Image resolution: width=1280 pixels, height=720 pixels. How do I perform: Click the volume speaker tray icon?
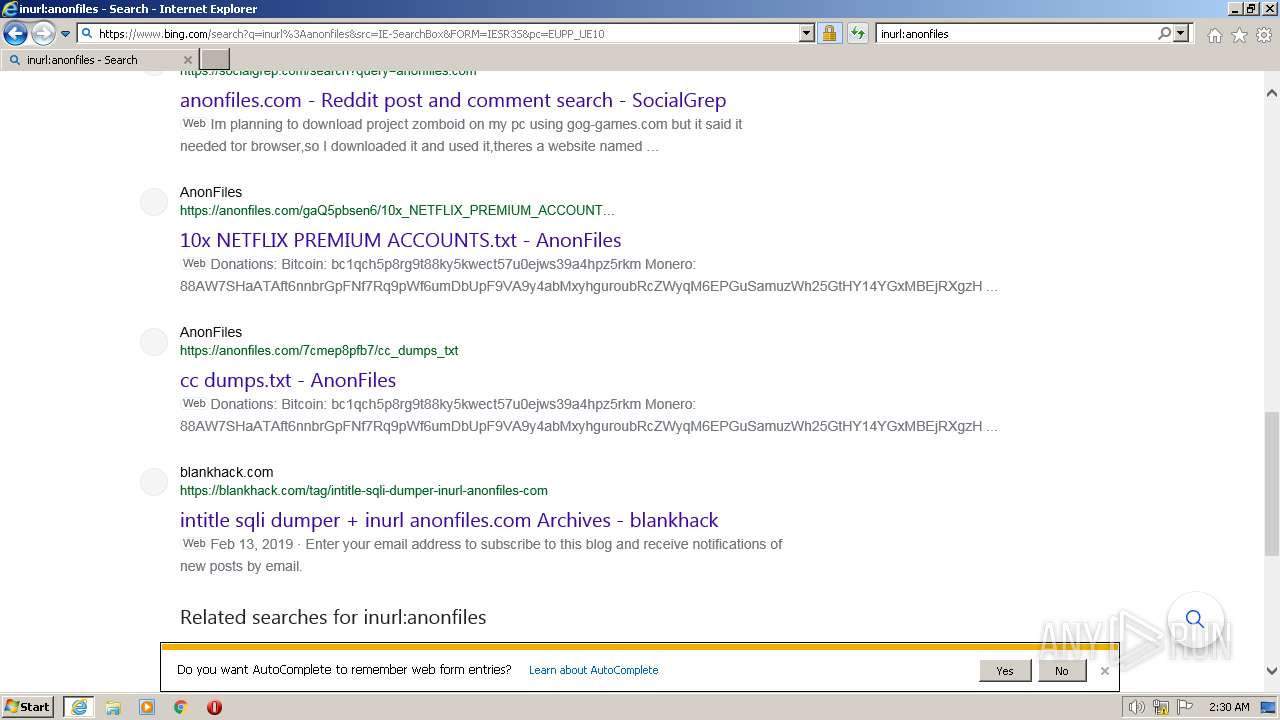(1137, 707)
